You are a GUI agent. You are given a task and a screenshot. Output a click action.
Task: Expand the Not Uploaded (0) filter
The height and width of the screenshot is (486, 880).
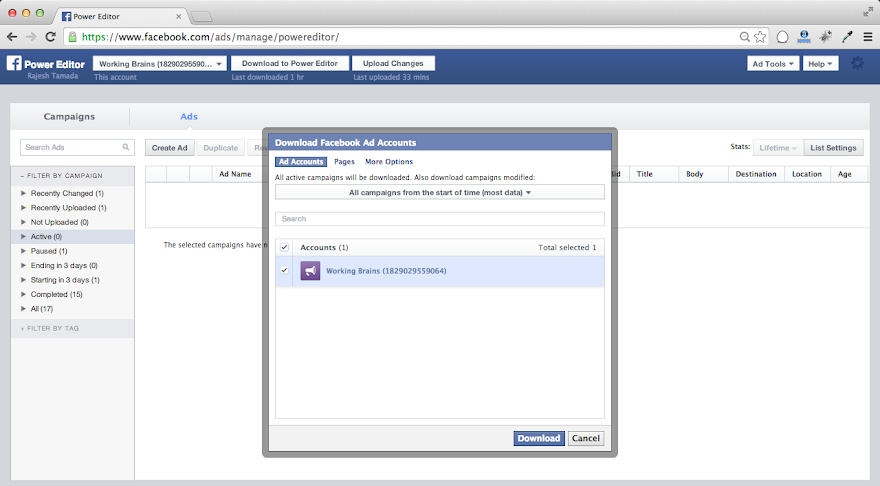[x=23, y=222]
